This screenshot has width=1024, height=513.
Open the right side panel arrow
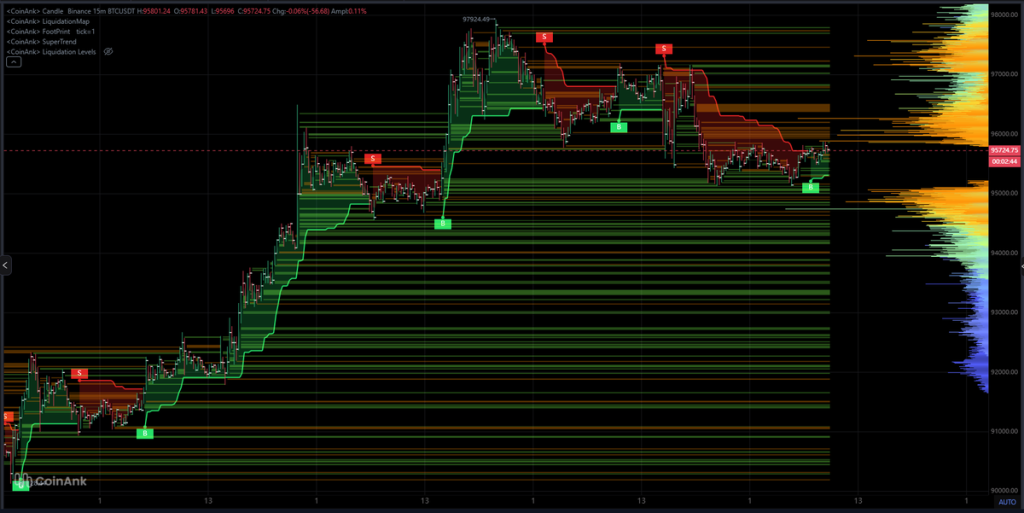coord(1020,266)
